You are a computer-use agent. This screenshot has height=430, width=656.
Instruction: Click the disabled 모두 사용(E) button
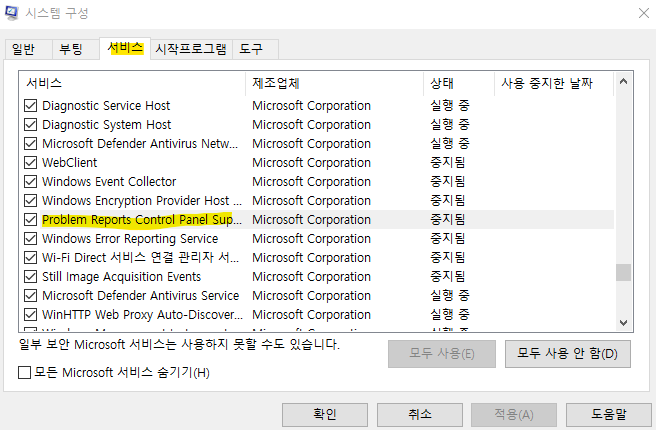pyautogui.click(x=442, y=354)
